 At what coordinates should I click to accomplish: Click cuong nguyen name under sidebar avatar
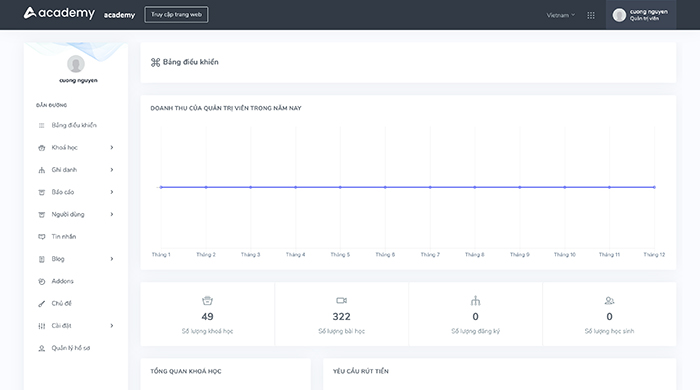point(78,80)
